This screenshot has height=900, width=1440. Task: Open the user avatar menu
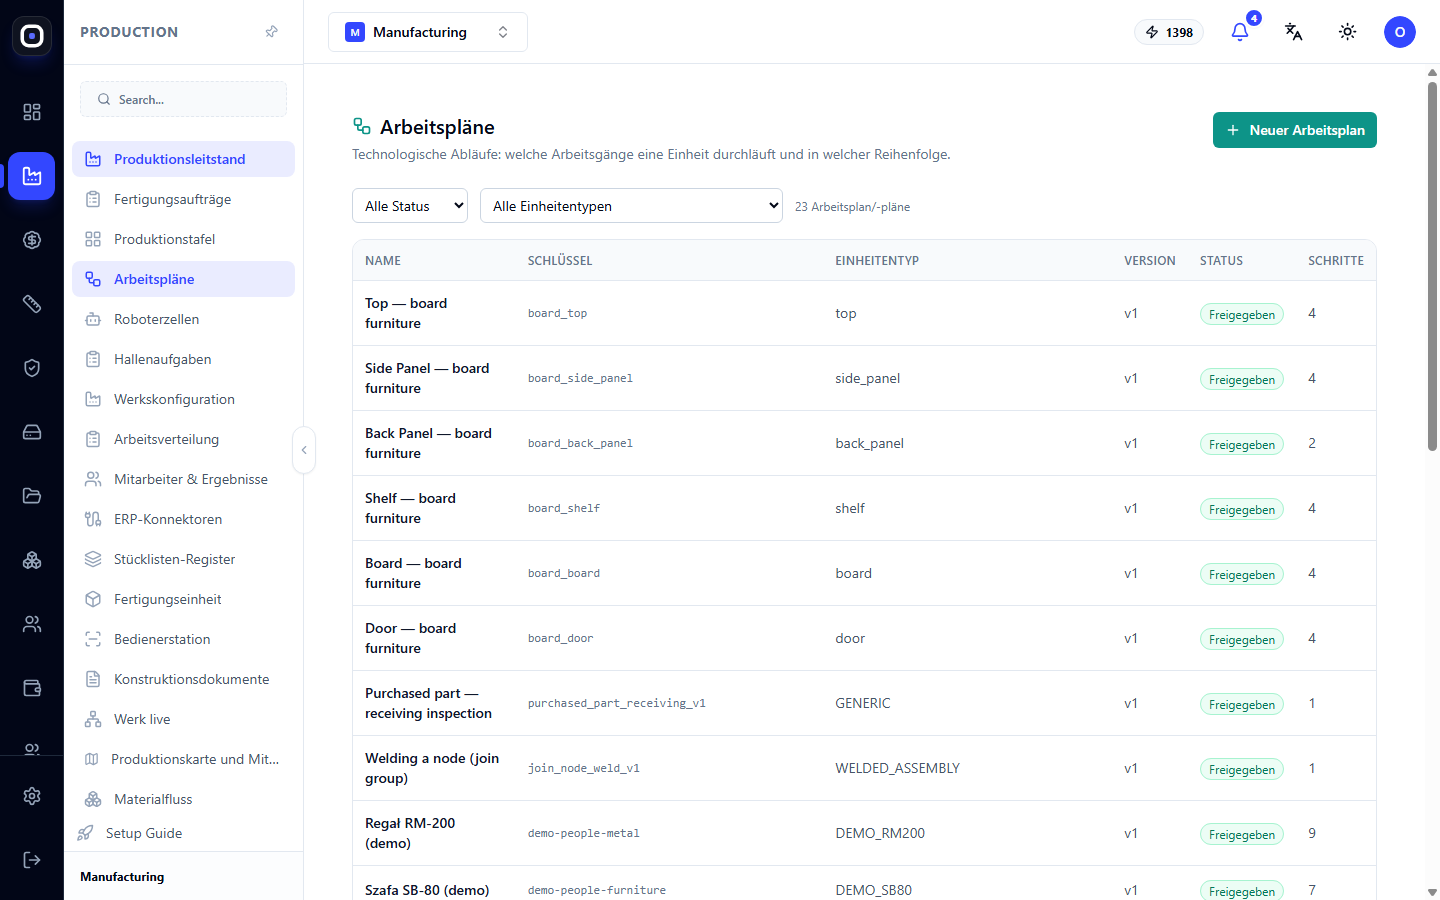[x=1400, y=32]
